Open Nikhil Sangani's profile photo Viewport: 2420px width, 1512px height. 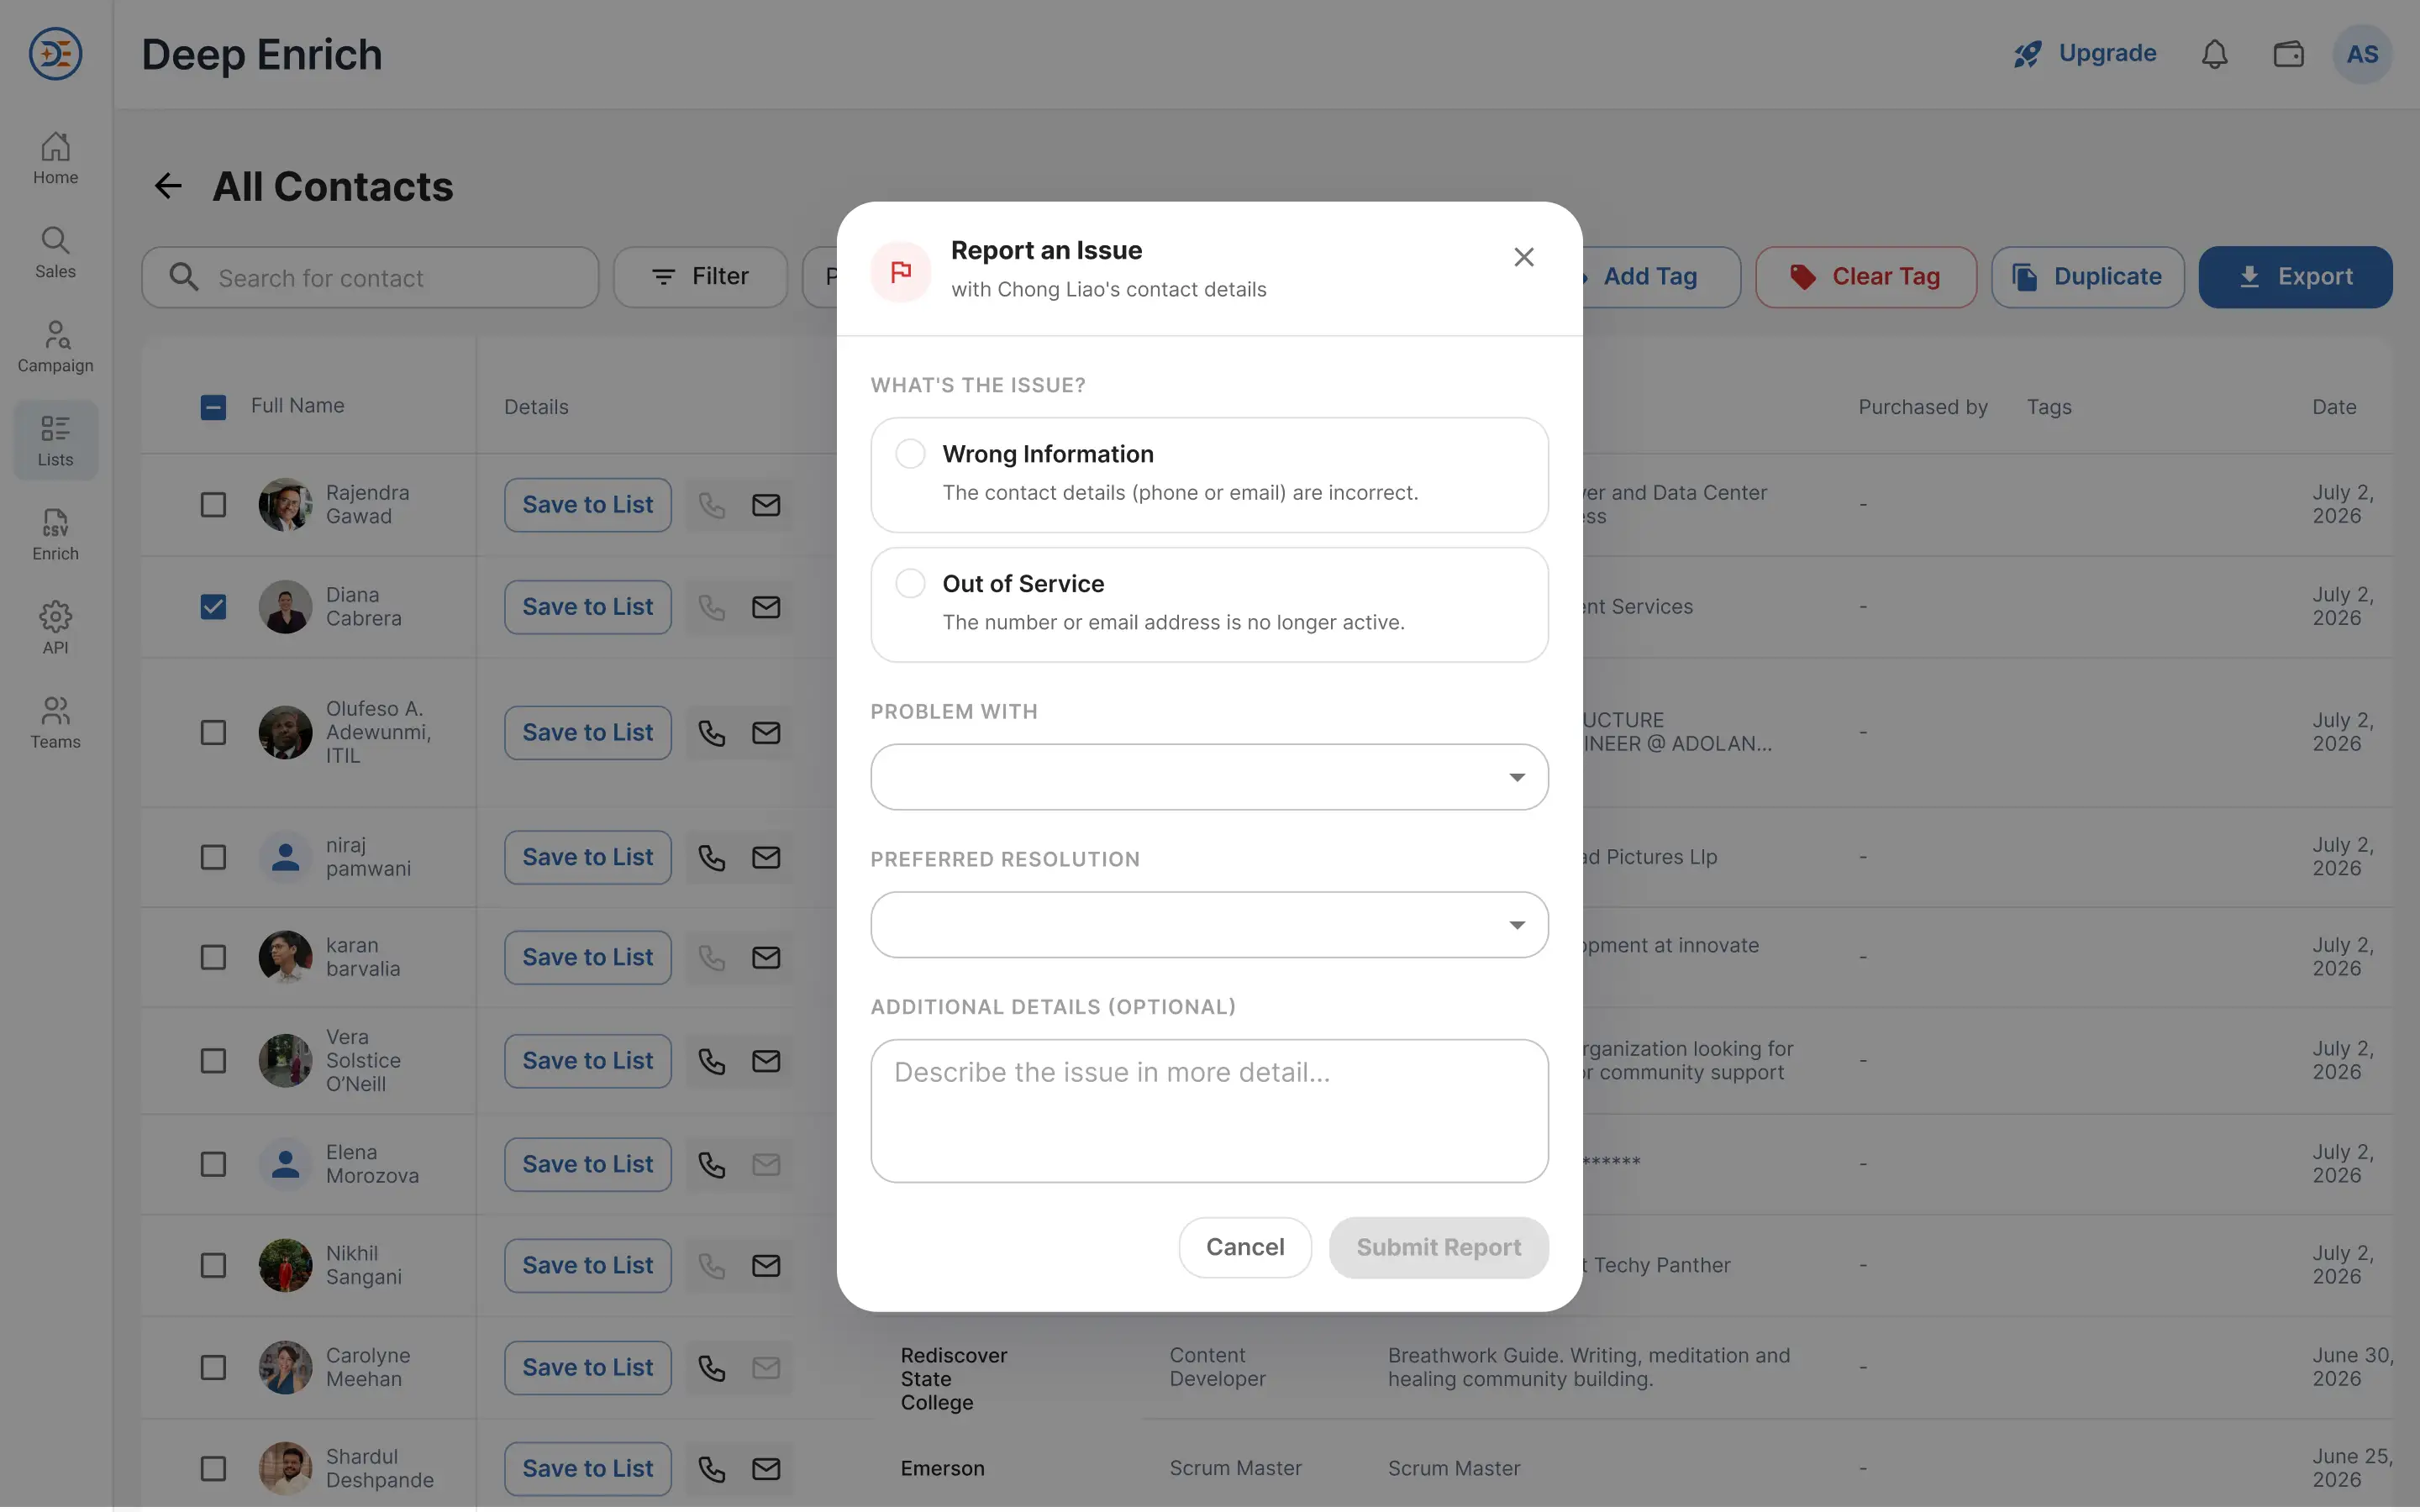point(286,1266)
